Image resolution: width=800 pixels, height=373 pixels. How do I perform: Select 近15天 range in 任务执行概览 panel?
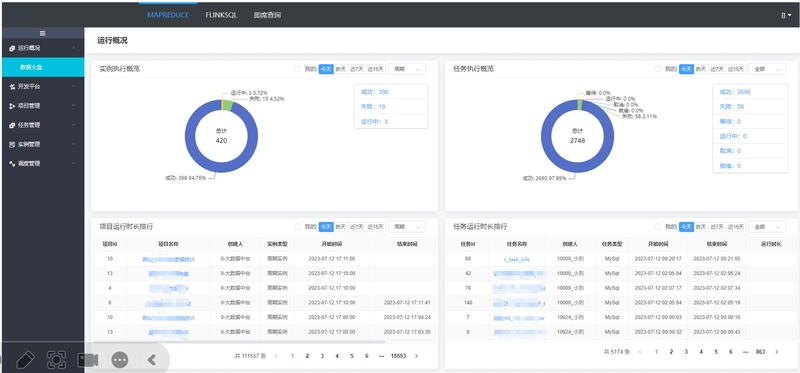736,69
